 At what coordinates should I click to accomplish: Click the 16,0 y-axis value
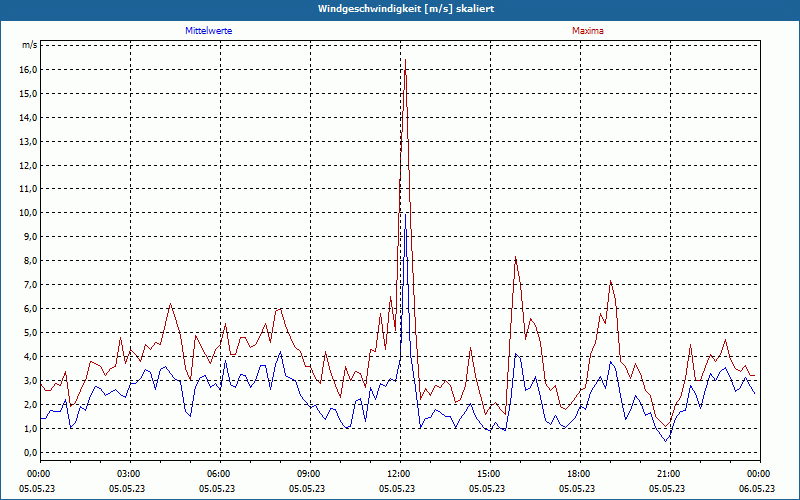coord(29,69)
